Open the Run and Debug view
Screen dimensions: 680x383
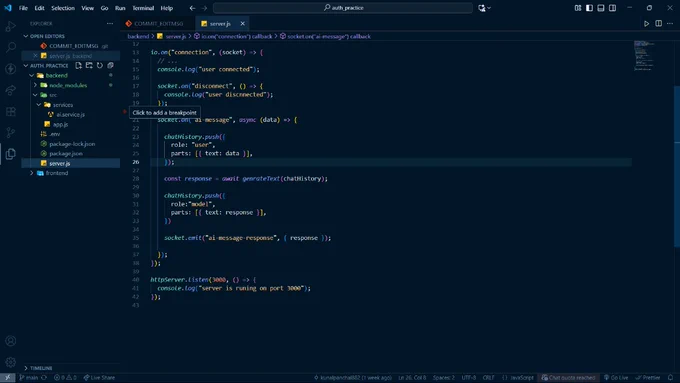10,26
